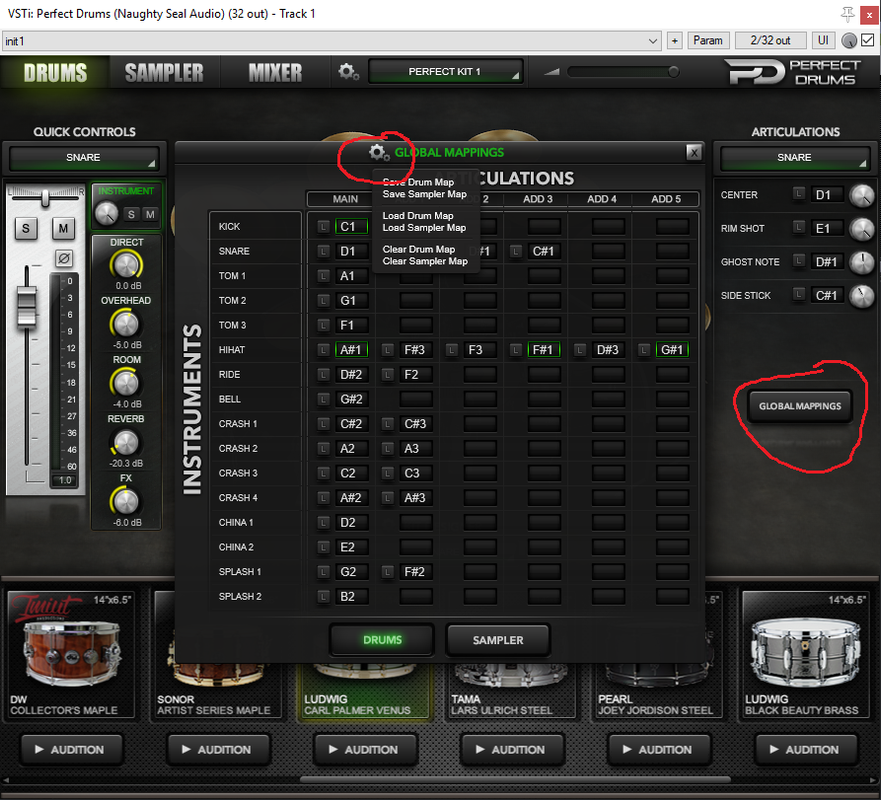Click the round knob next to UI button
The image size is (881, 800).
tap(849, 40)
